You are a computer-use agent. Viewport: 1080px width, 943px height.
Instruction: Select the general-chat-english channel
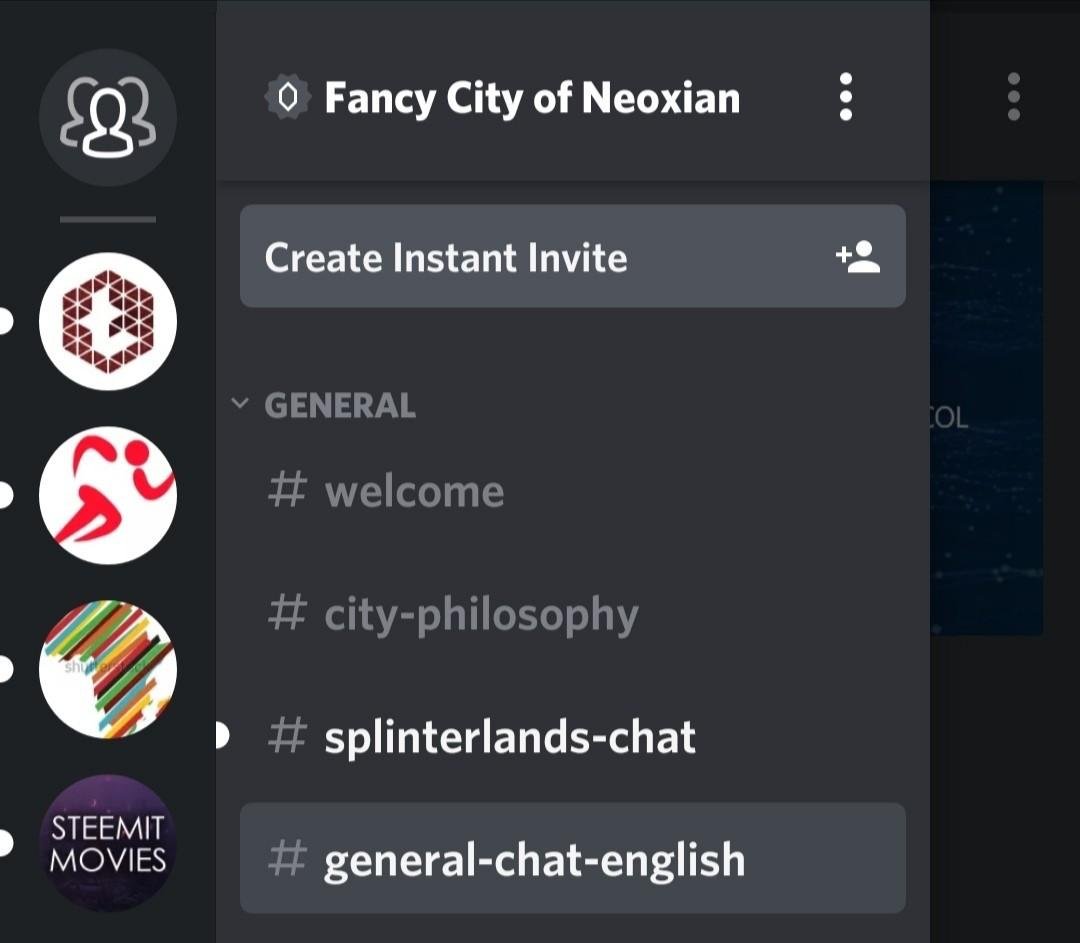click(x=534, y=860)
